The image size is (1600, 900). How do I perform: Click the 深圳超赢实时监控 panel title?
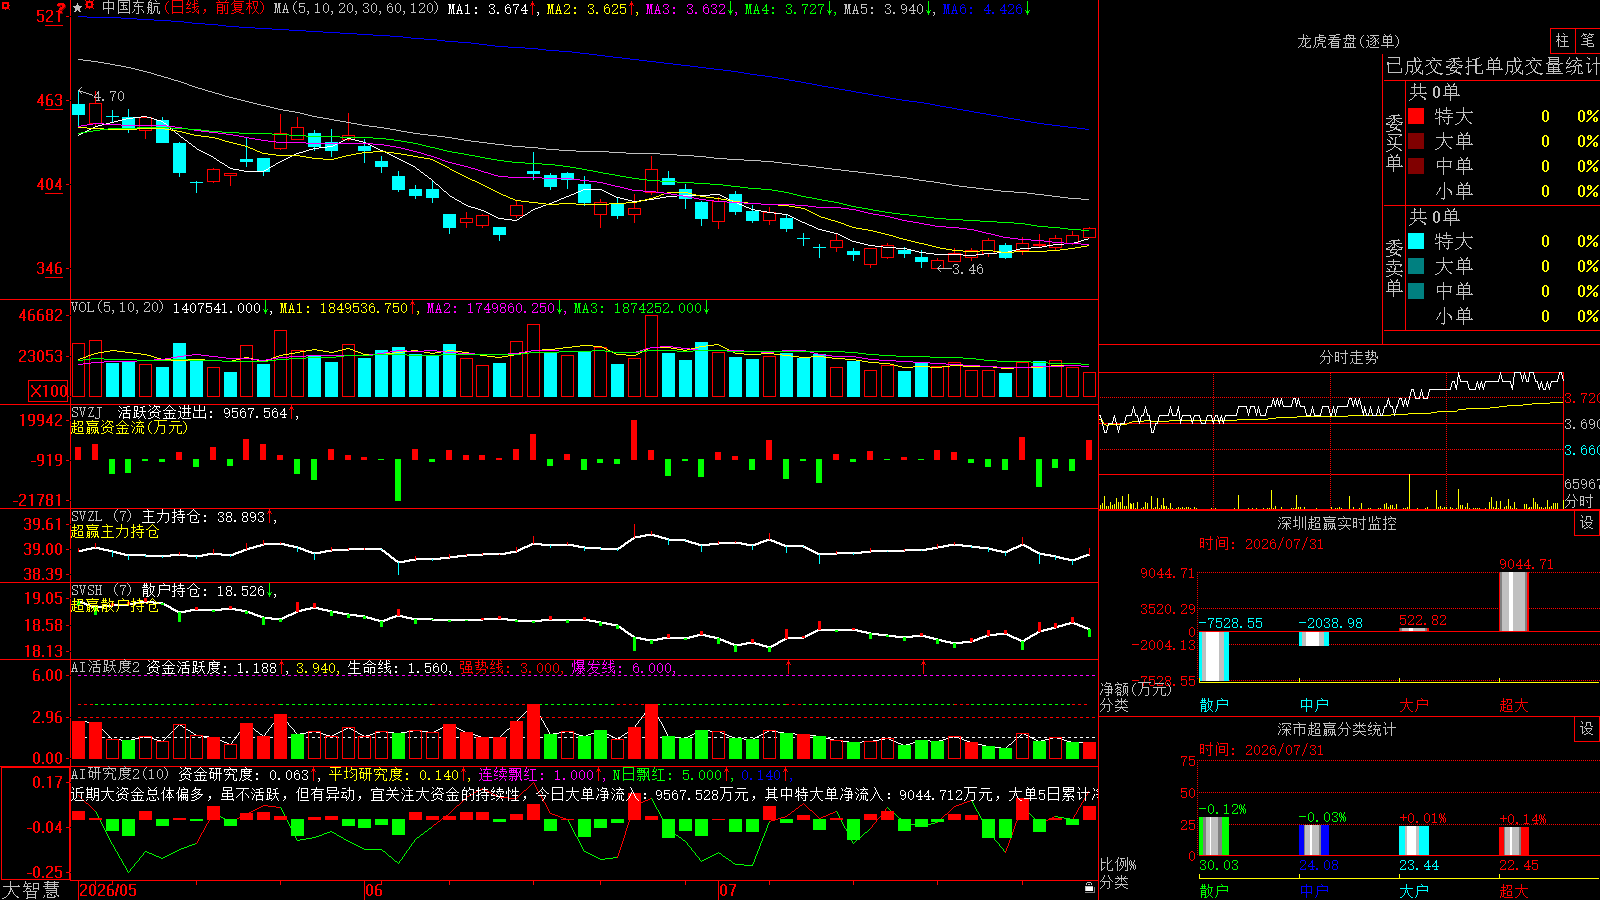(x=1337, y=523)
